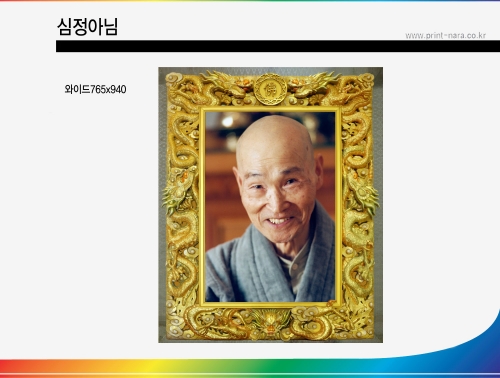
Task: Open the www.print-nara.co.kr link
Action: point(445,35)
